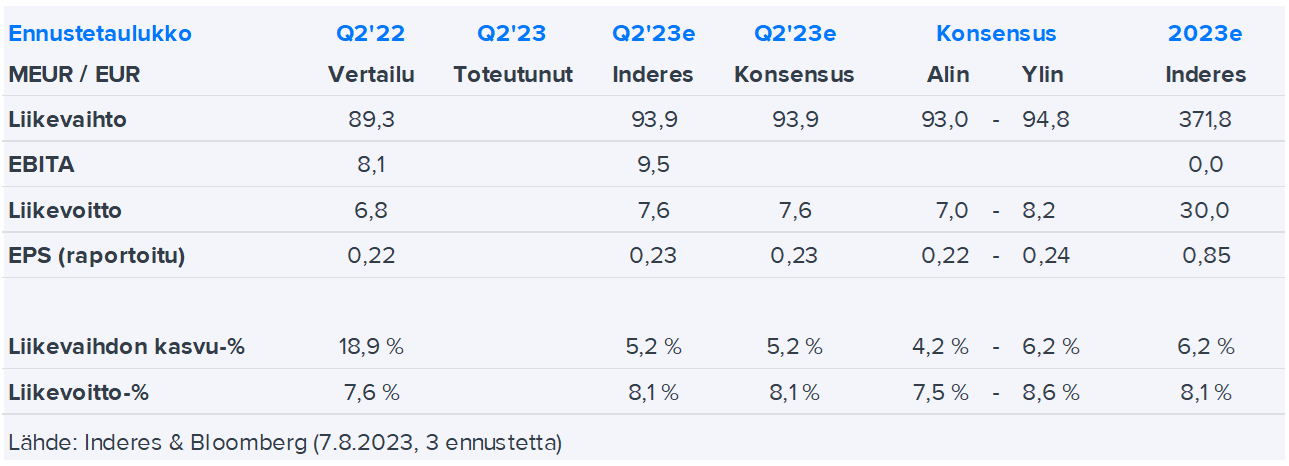Select the Liikevaihto row label
The height and width of the screenshot is (466, 1289).
pos(67,120)
